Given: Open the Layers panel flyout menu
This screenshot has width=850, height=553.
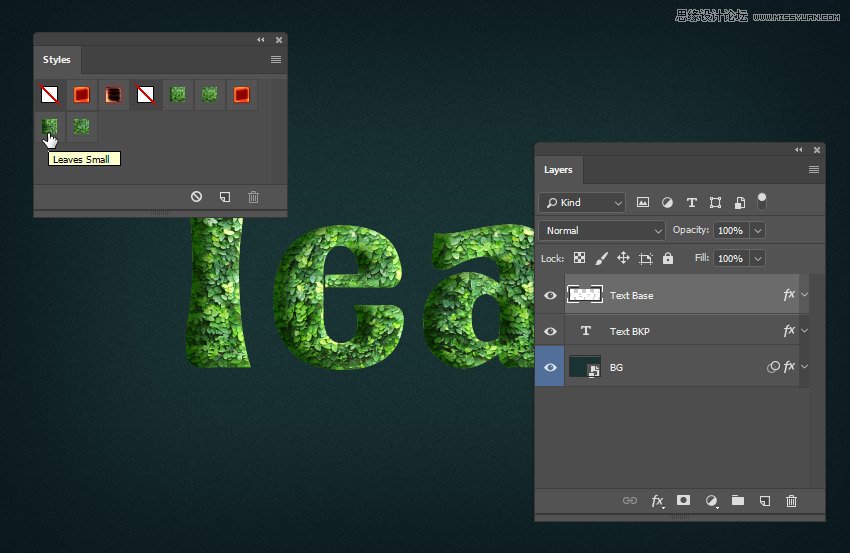Looking at the screenshot, I should (813, 170).
